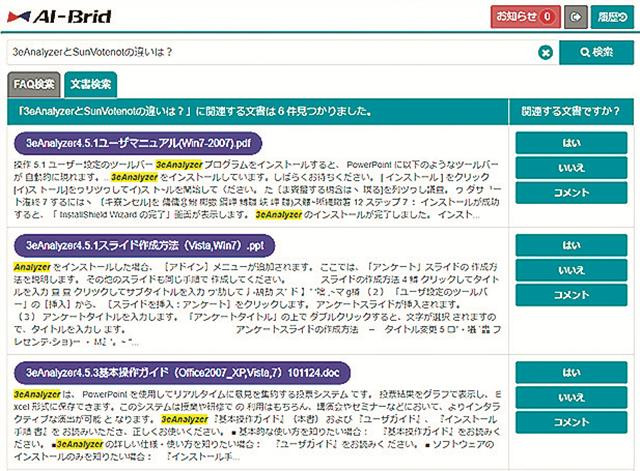Switch to the FAQ検索 tab
Image resolution: width=640 pixels, height=471 pixels.
[x=34, y=84]
